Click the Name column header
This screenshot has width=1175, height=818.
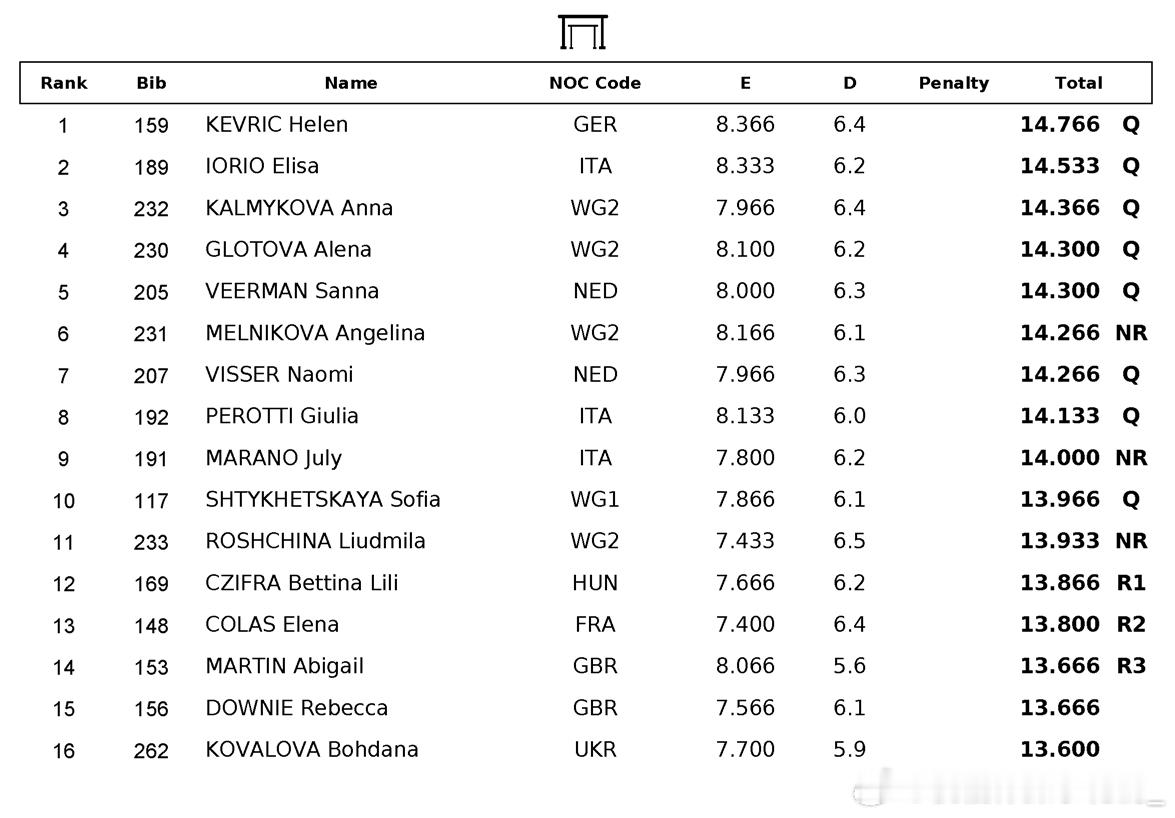[x=351, y=83]
